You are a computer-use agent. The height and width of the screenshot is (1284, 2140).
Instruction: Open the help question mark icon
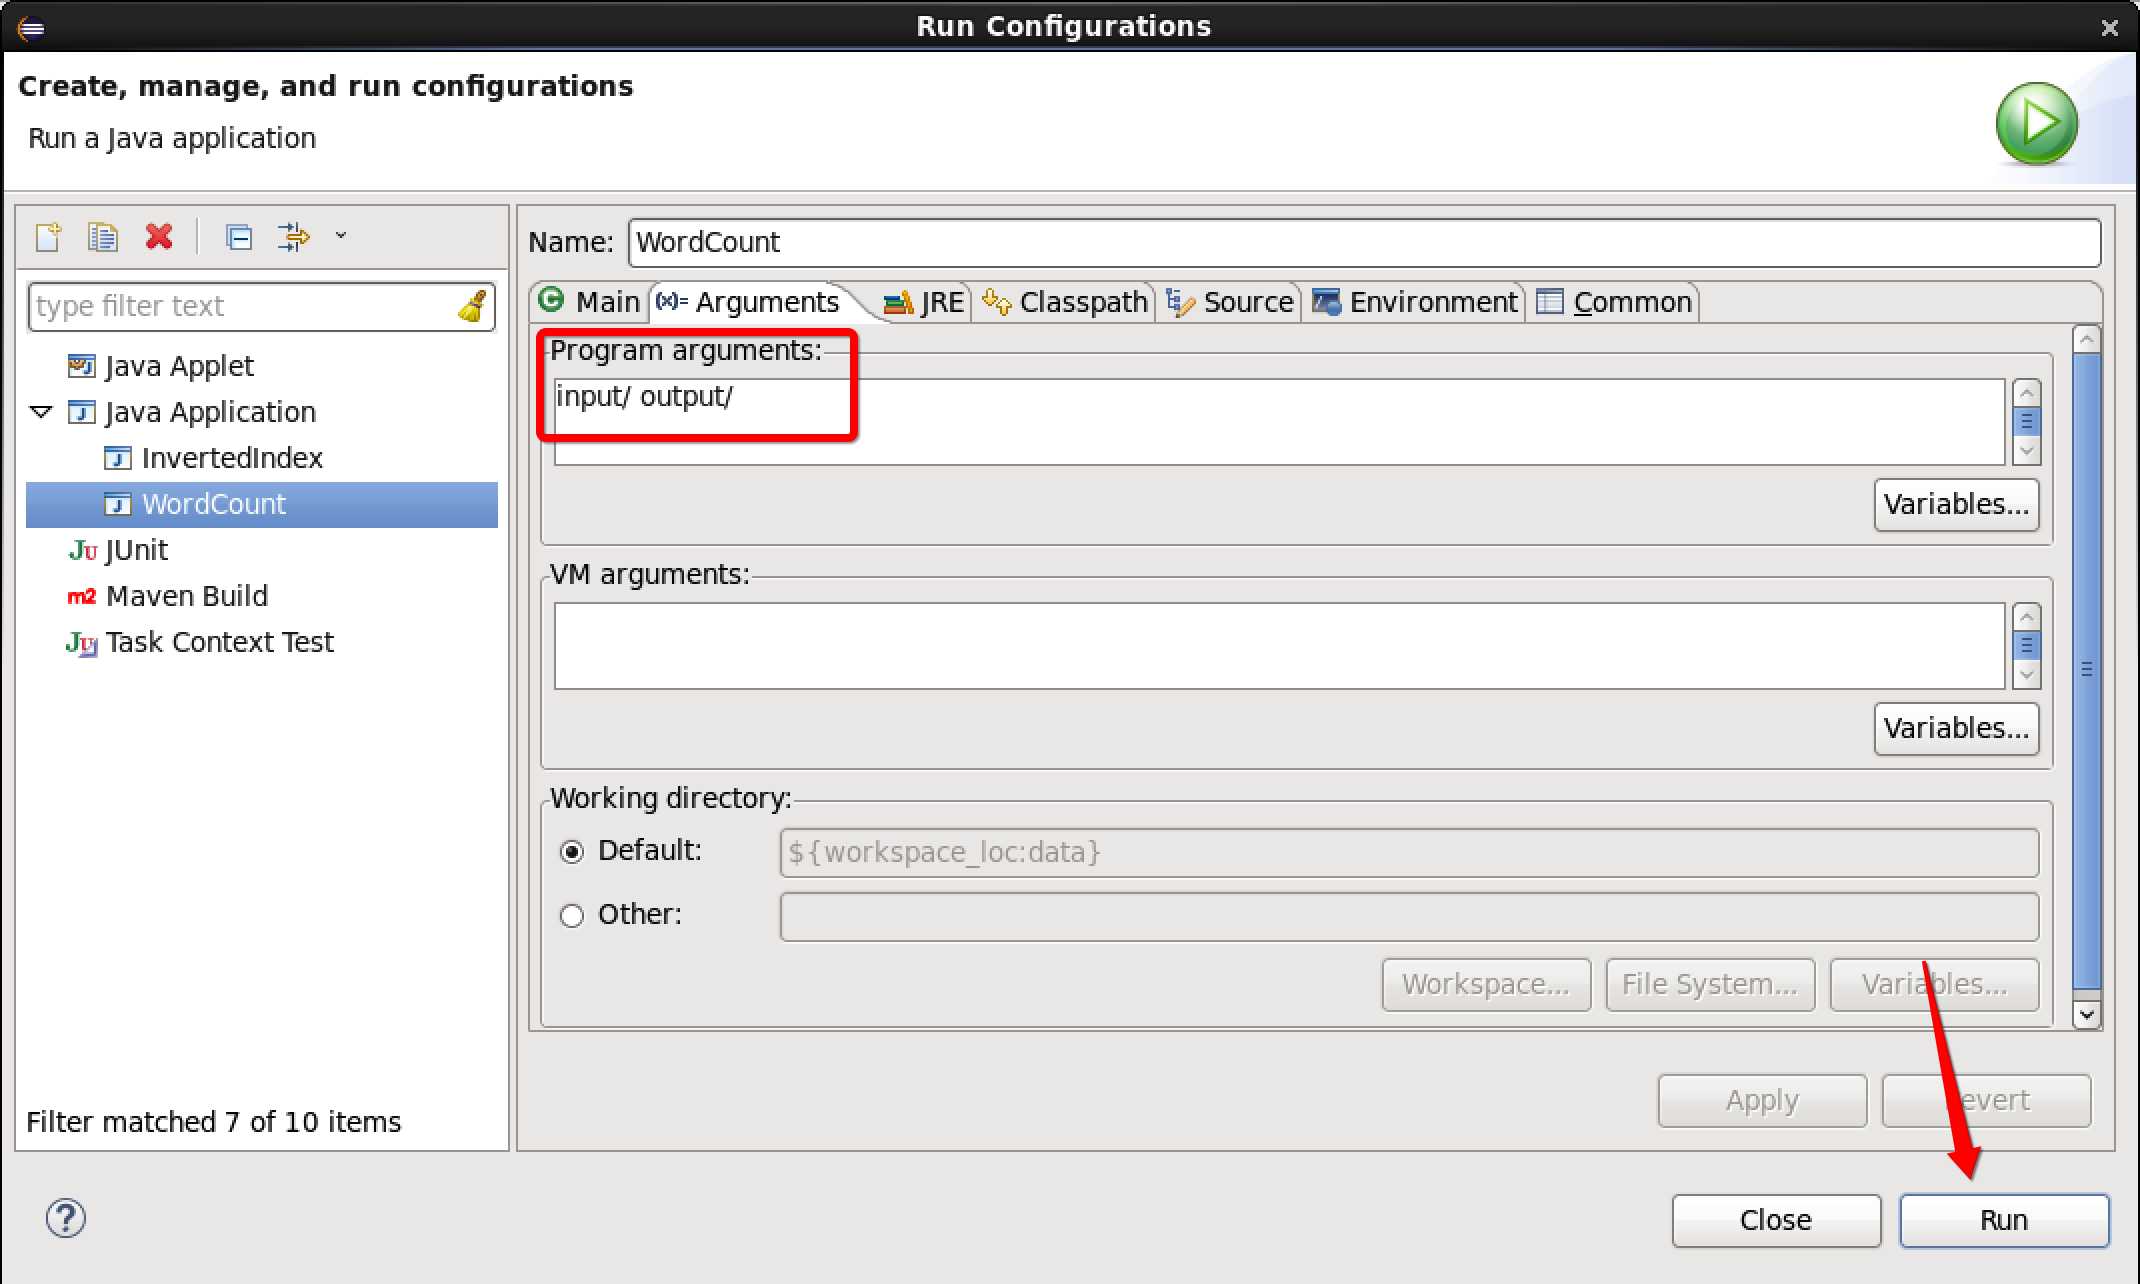pyautogui.click(x=66, y=1218)
